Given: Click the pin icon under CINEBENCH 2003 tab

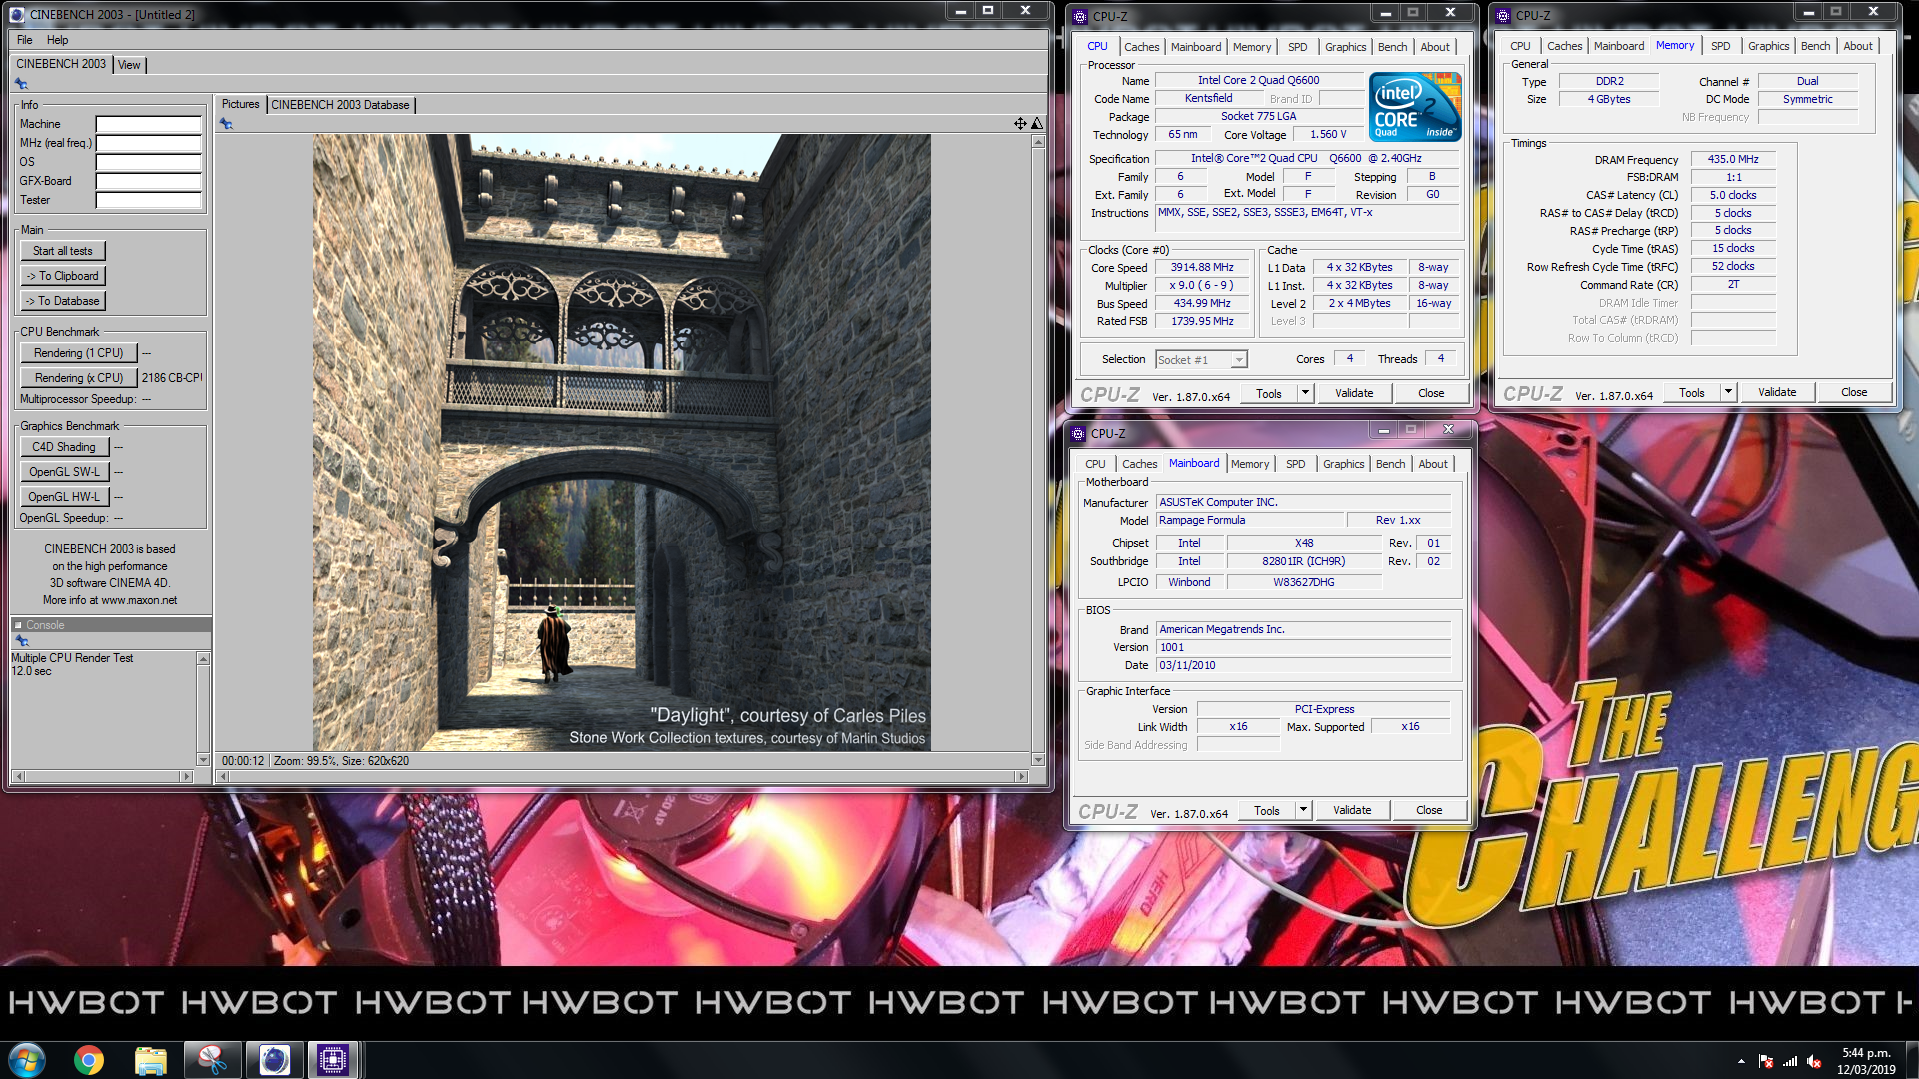Looking at the screenshot, I should [21, 84].
